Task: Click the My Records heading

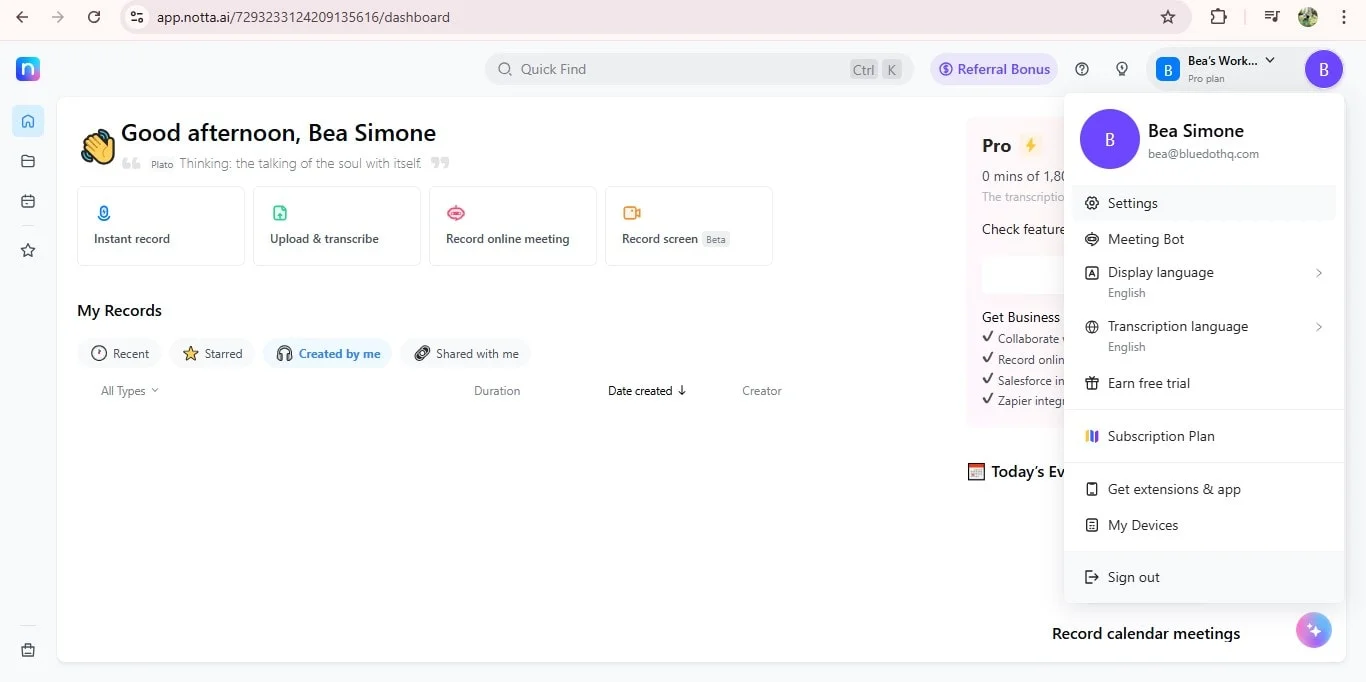Action: coord(119,310)
